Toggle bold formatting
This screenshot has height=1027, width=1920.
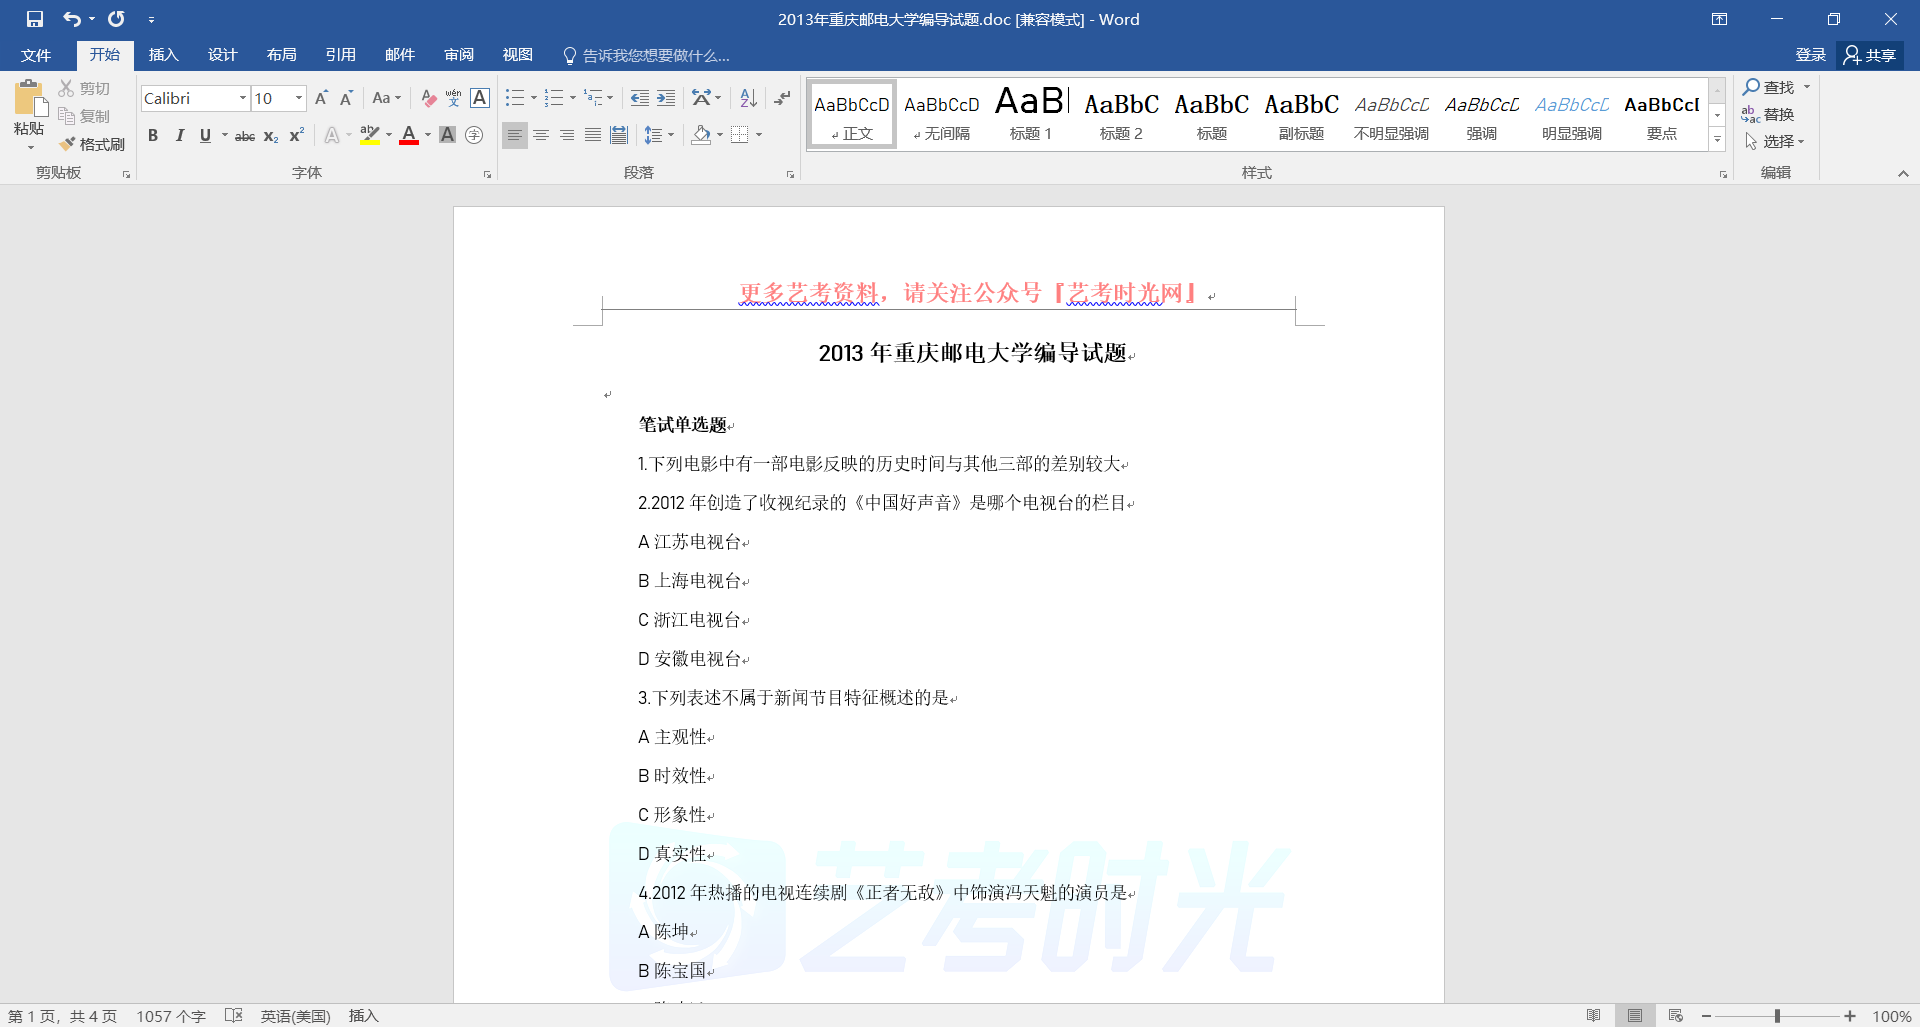(x=153, y=135)
